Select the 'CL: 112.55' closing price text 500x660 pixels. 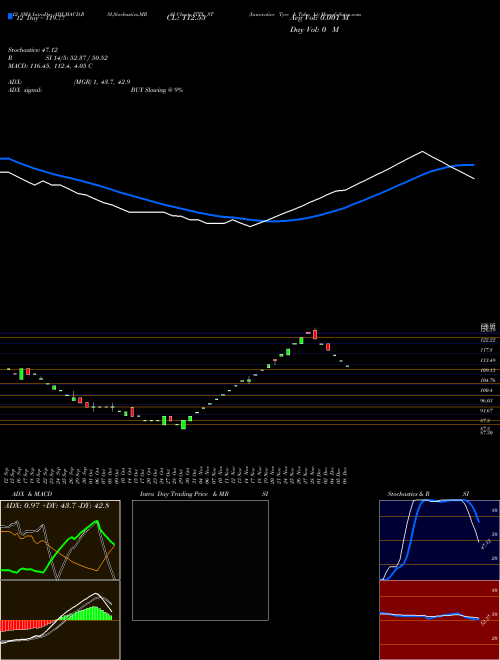(186, 18)
